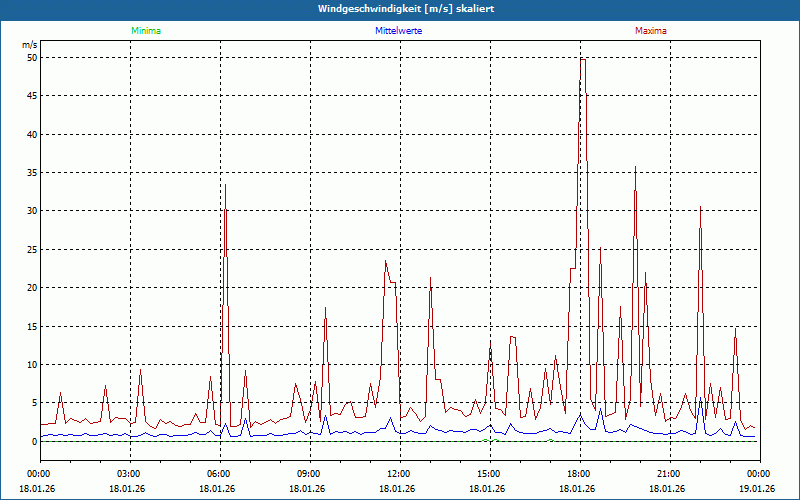Image resolution: width=800 pixels, height=500 pixels.
Task: Click the m/s unit label on y-axis
Action: coord(30,45)
